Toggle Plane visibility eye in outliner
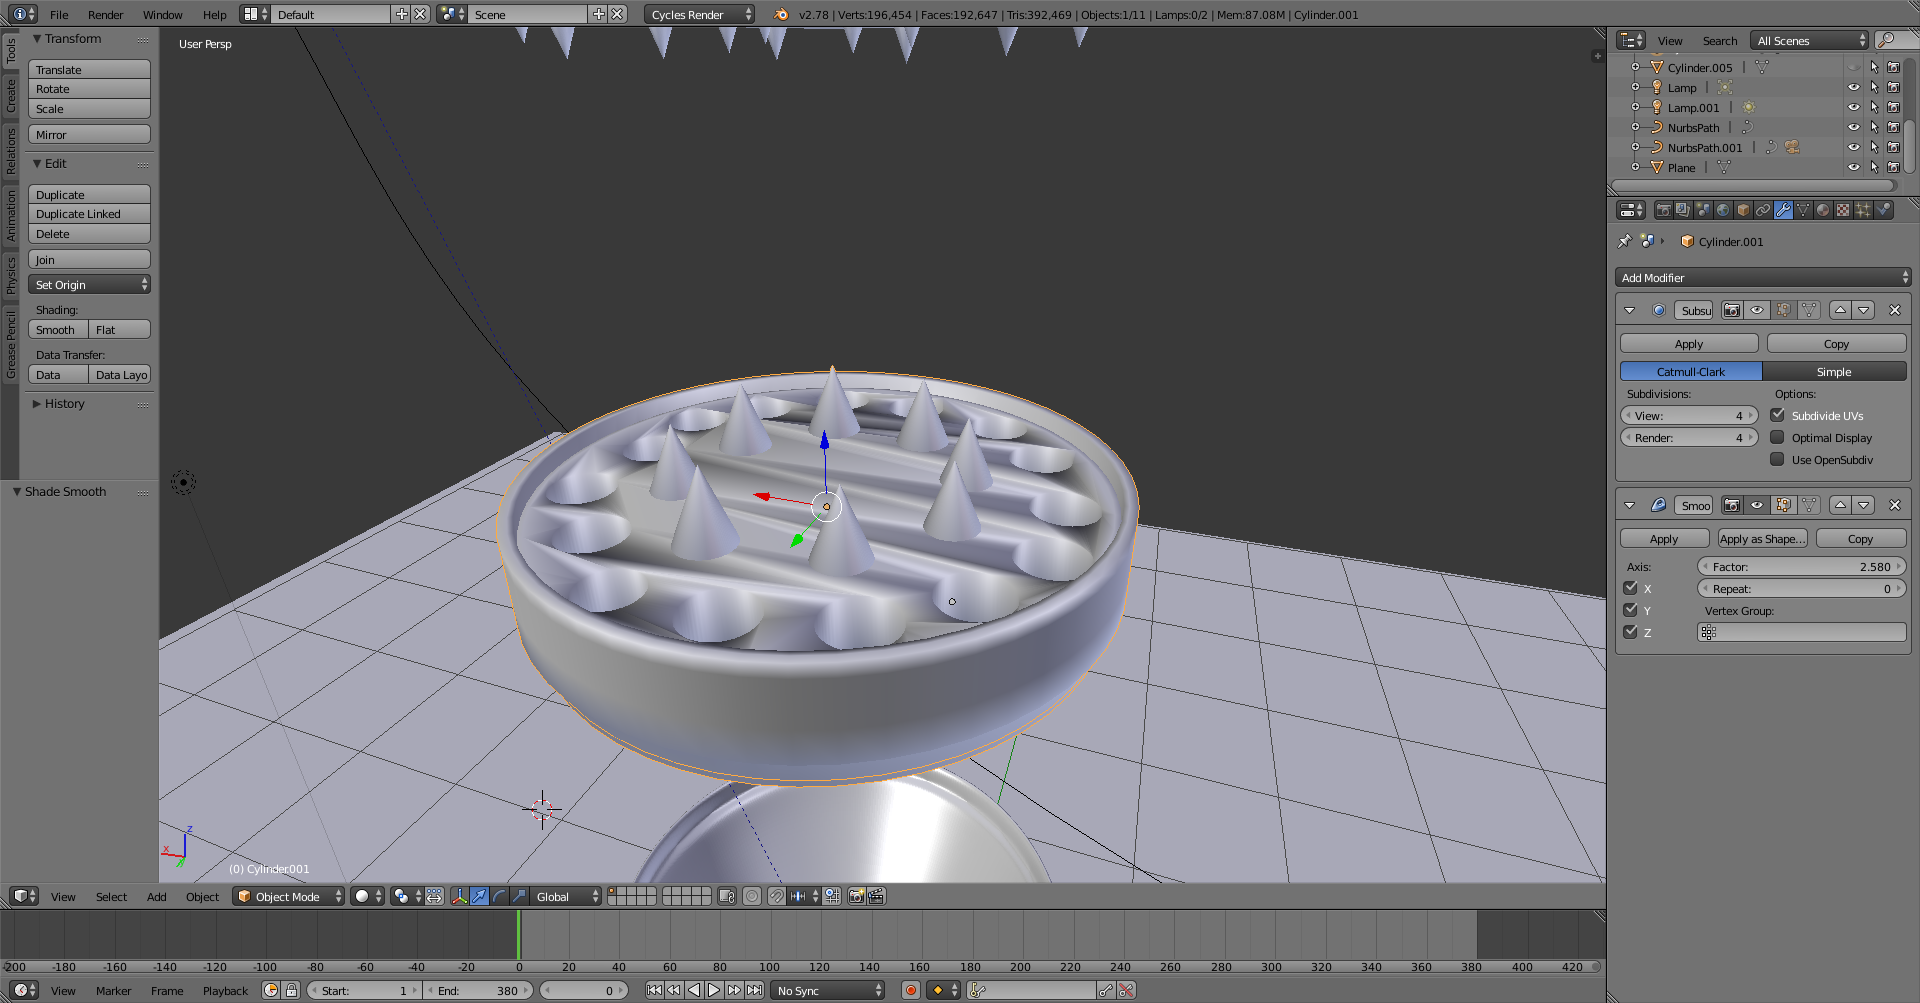Viewport: 1920px width, 1003px height. 1853,167
